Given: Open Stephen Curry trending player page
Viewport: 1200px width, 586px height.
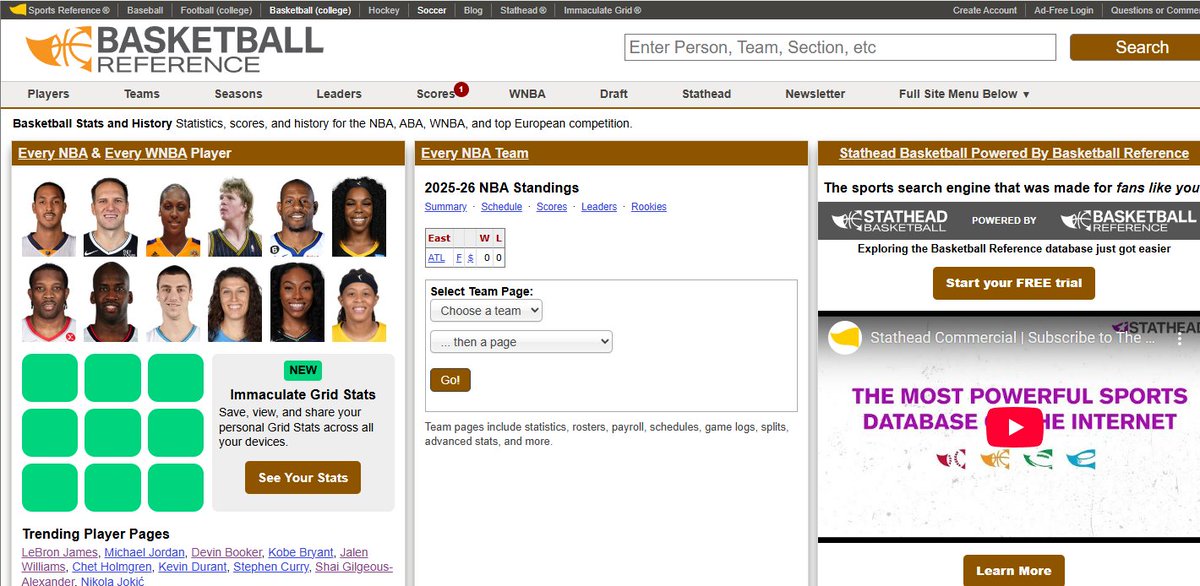Looking at the screenshot, I should (271, 568).
